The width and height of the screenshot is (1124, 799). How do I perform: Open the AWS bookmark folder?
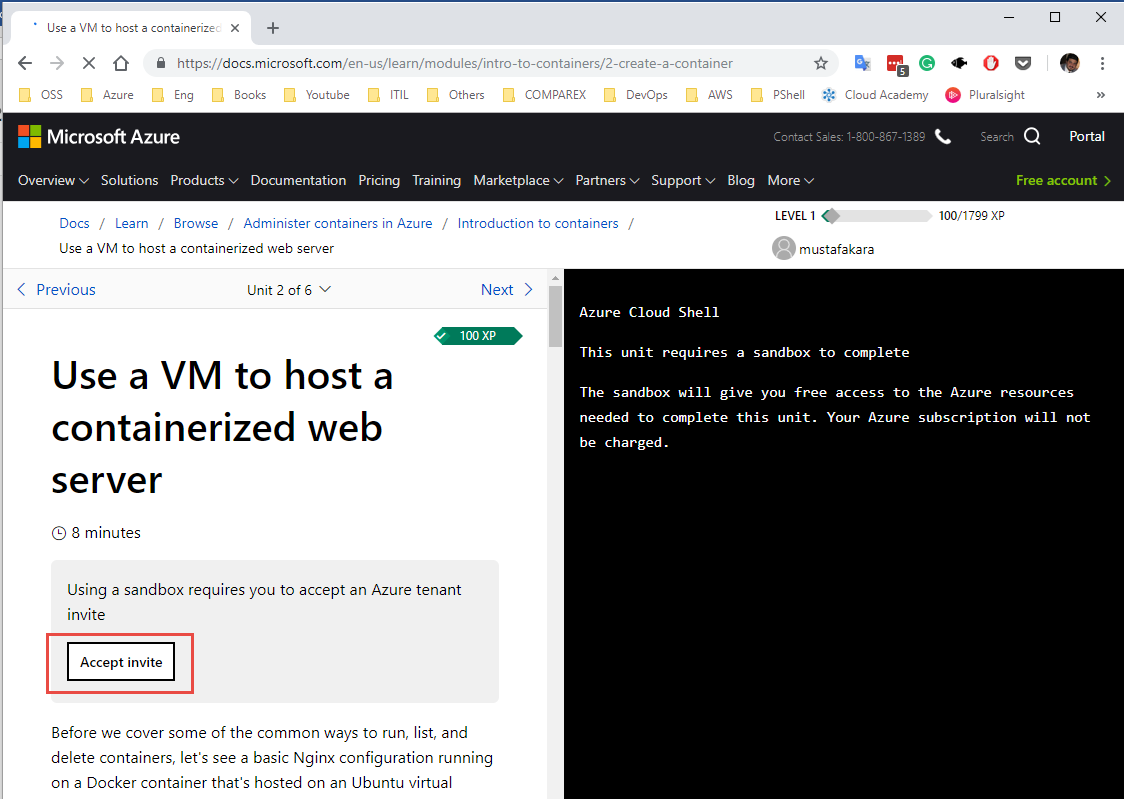(x=709, y=95)
